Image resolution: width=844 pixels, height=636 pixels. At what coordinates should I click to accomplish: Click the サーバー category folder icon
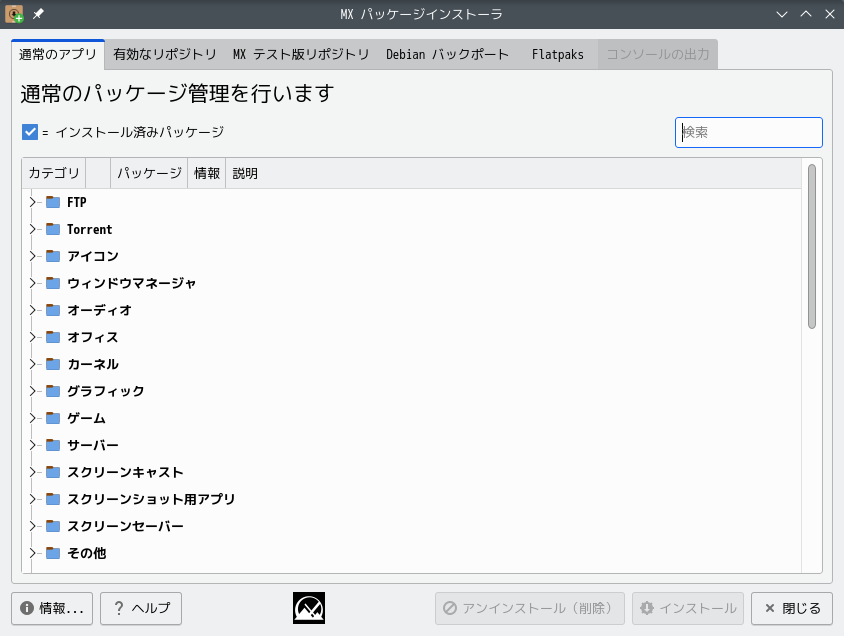coord(52,445)
